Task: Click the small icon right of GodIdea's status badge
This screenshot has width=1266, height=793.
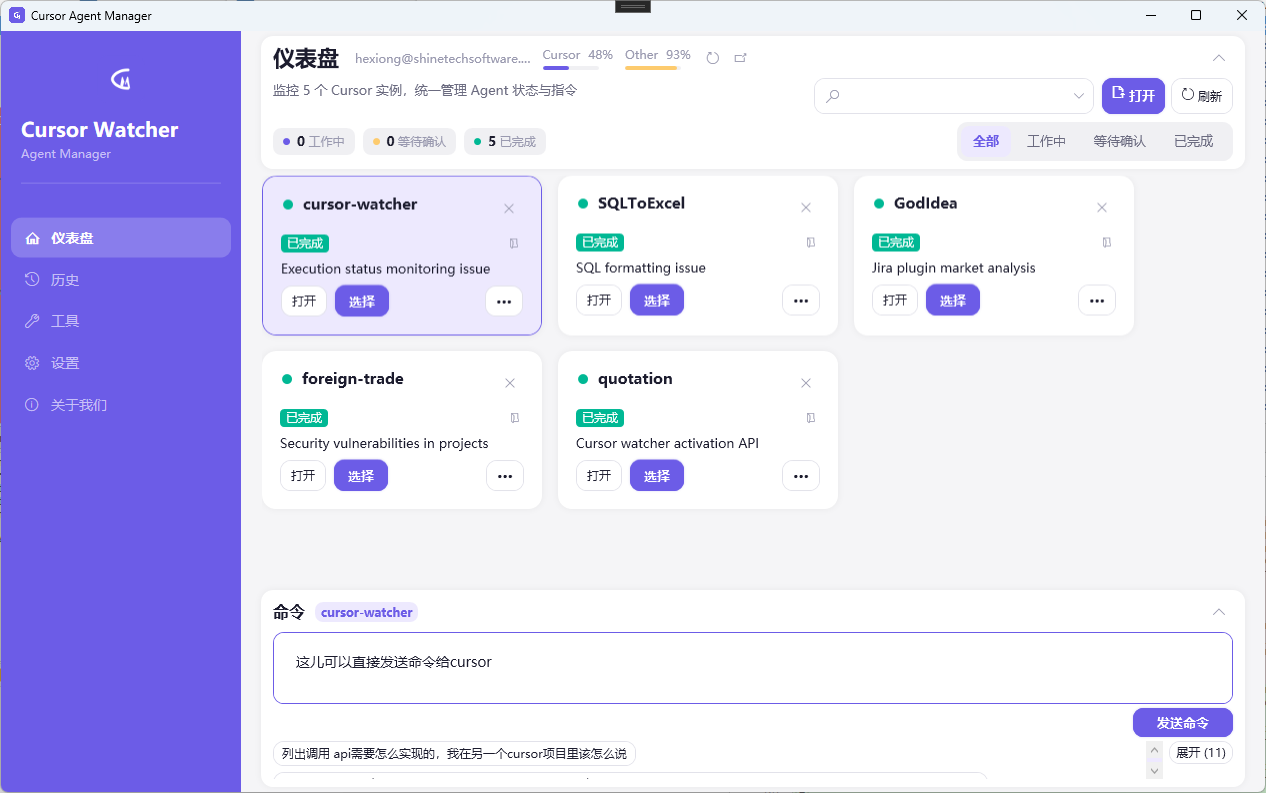Action: [x=1106, y=242]
